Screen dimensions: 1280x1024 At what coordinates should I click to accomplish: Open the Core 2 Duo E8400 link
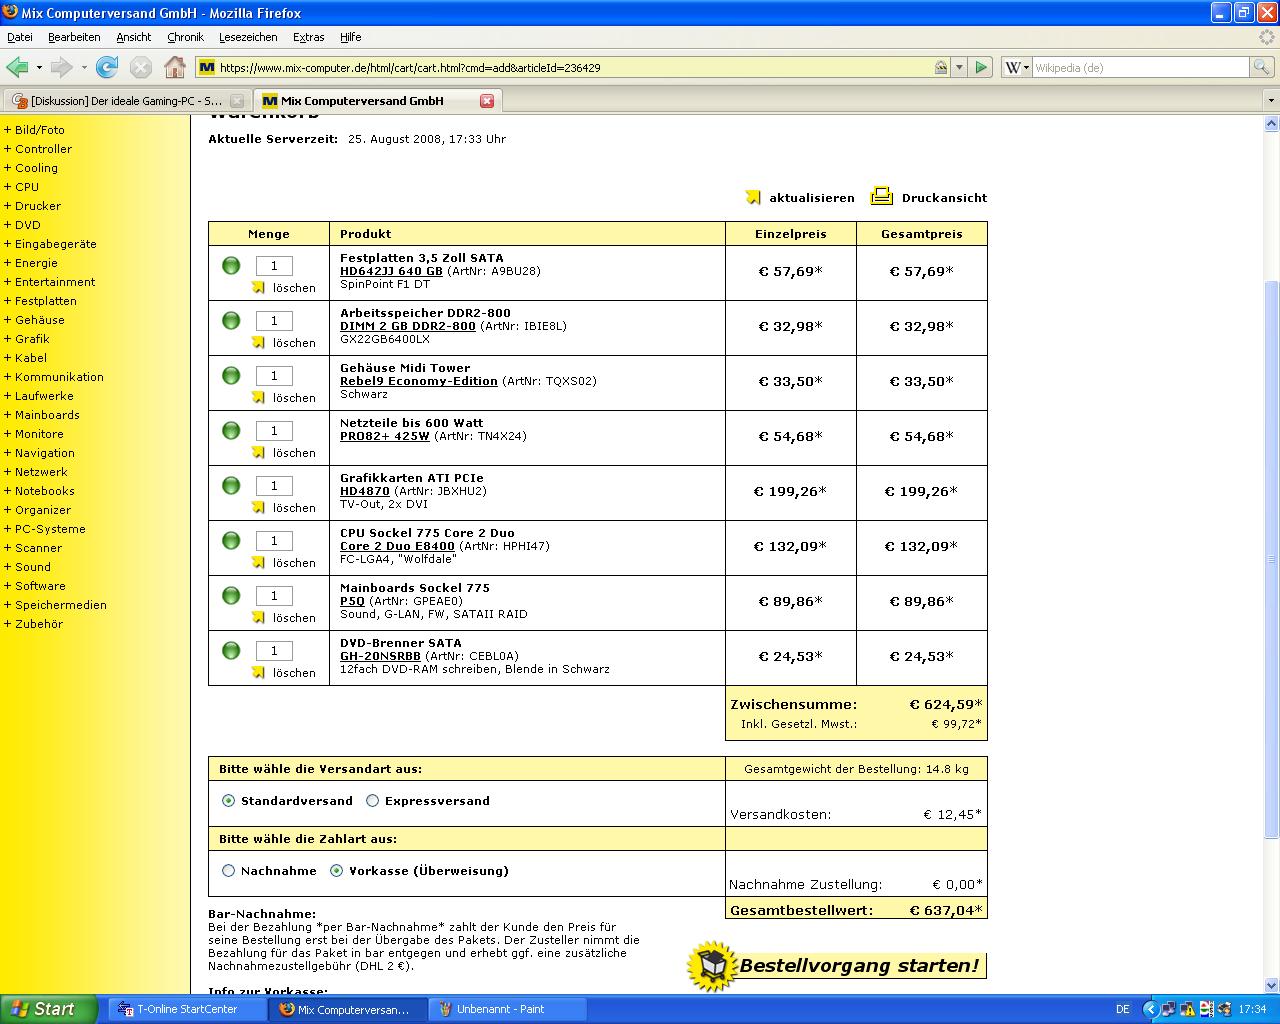397,546
